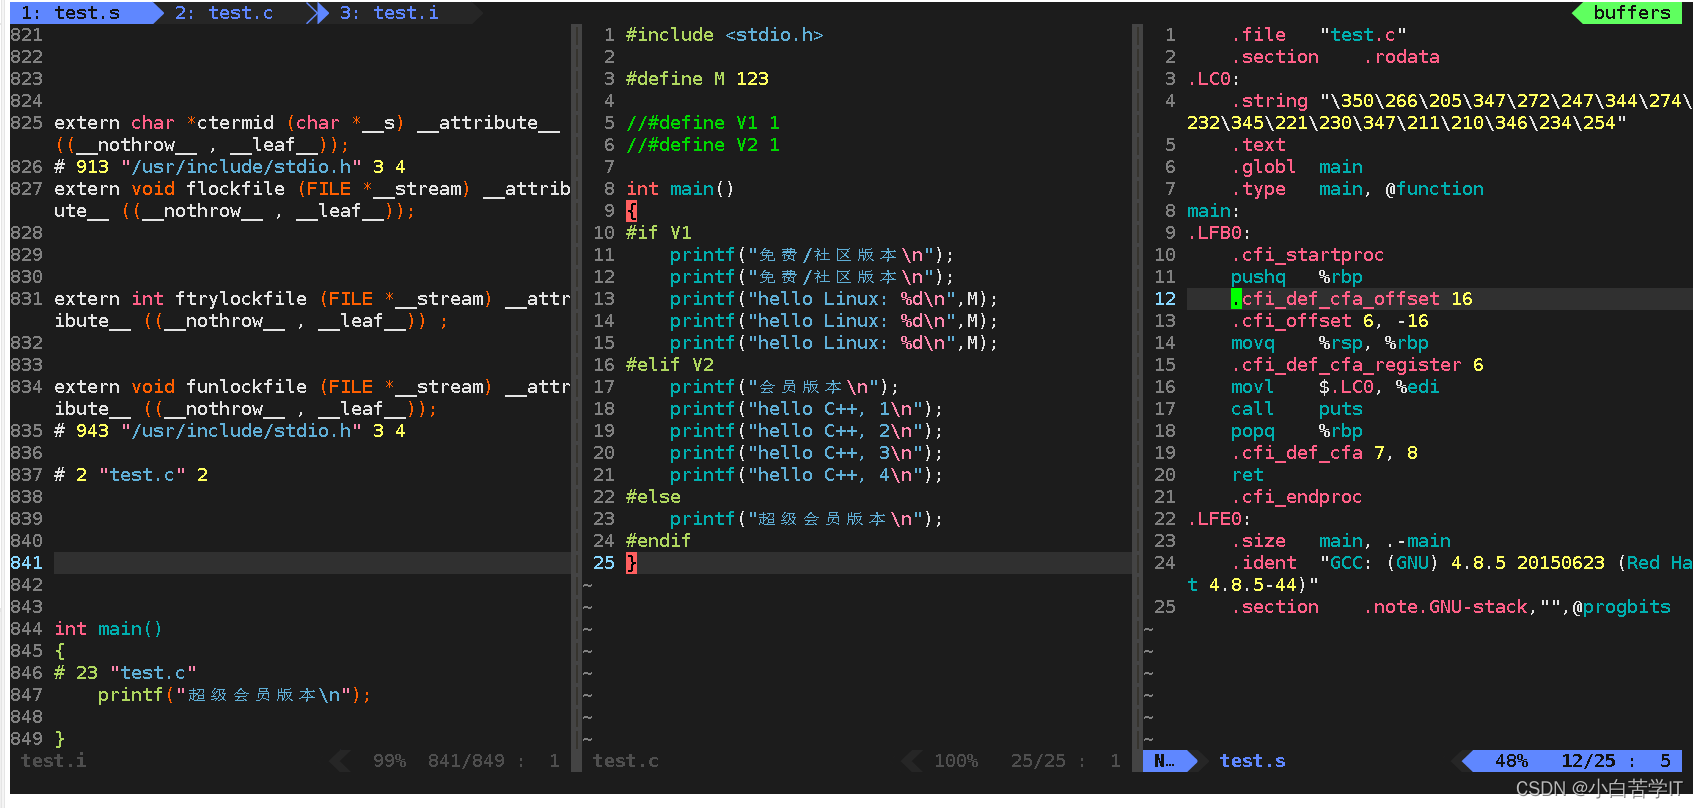Click the .cfi_offset 6, -16 line
1699x808 pixels.
point(1330,321)
